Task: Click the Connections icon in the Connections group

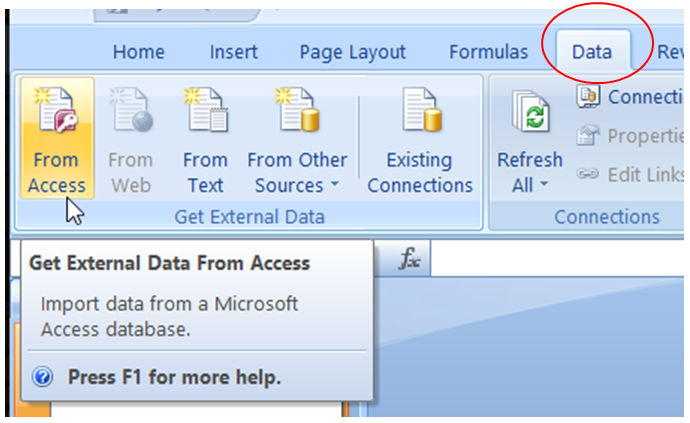Action: coord(588,97)
